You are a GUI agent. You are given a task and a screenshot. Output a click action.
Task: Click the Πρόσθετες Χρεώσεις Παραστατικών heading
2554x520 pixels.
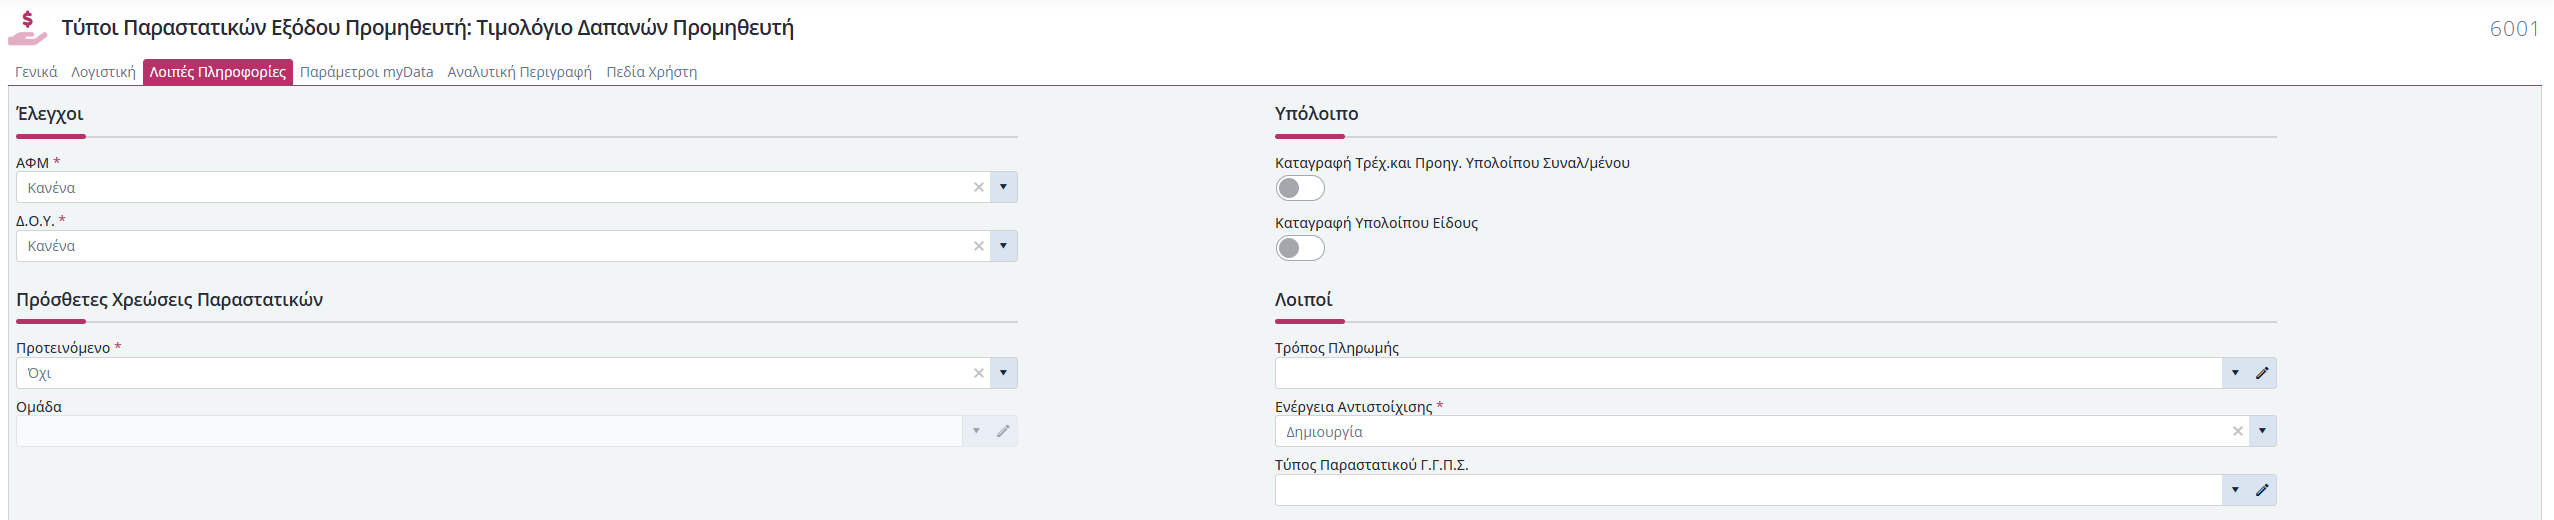pyautogui.click(x=170, y=300)
